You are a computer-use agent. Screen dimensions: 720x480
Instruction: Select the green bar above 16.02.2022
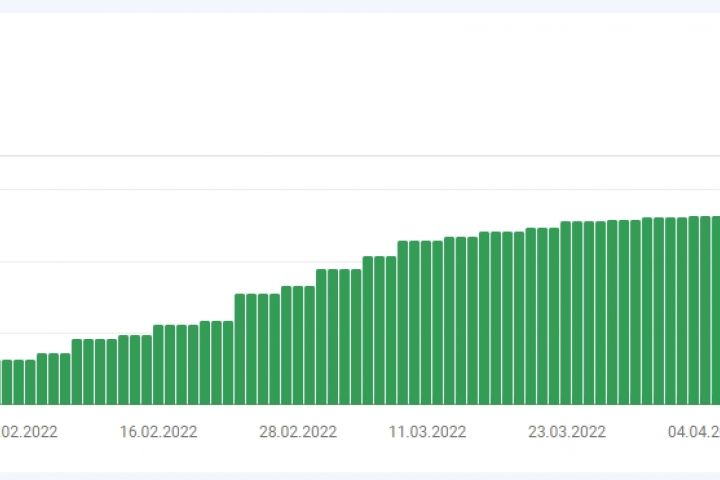[x=159, y=365]
